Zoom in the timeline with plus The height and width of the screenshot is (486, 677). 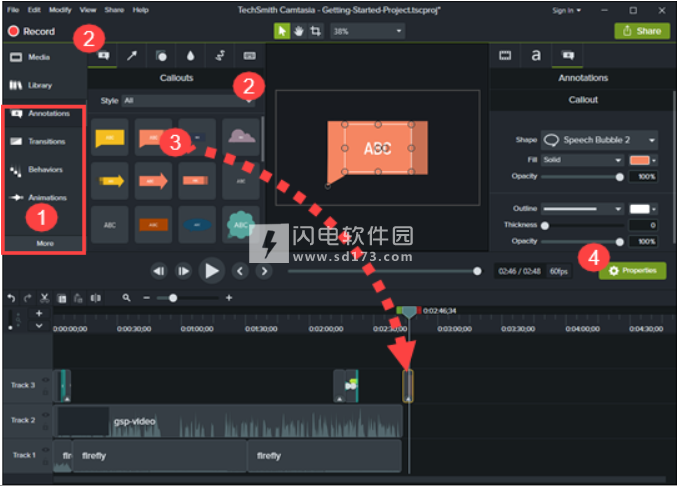pos(229,298)
